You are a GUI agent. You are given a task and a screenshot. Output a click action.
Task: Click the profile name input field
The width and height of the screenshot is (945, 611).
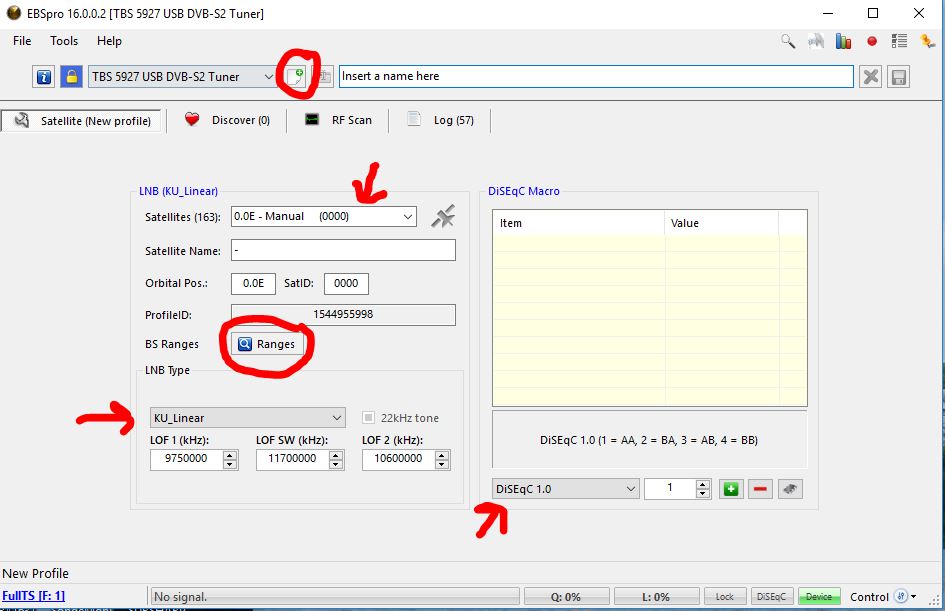click(596, 77)
